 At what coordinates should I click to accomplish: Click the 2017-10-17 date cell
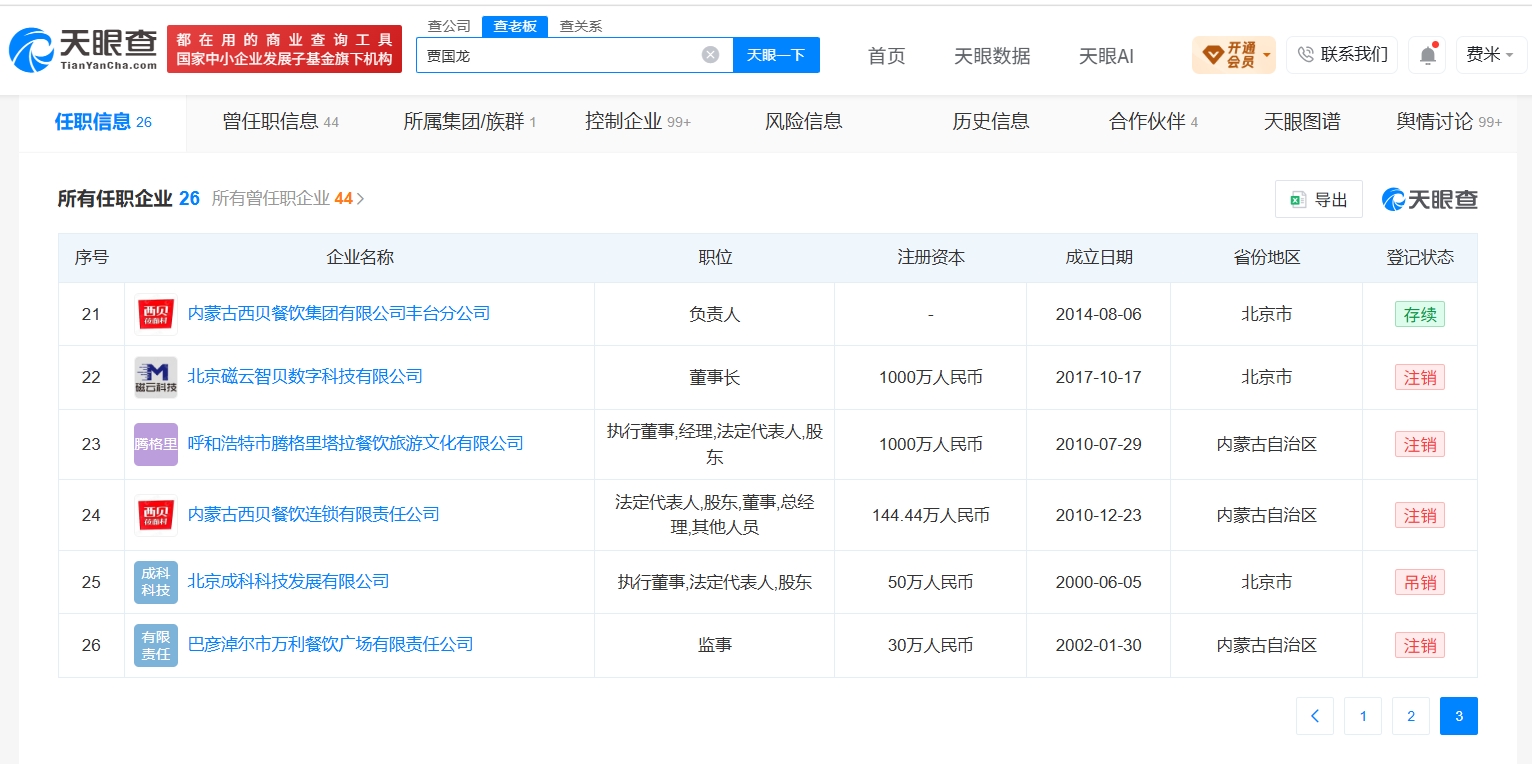pyautogui.click(x=1098, y=378)
